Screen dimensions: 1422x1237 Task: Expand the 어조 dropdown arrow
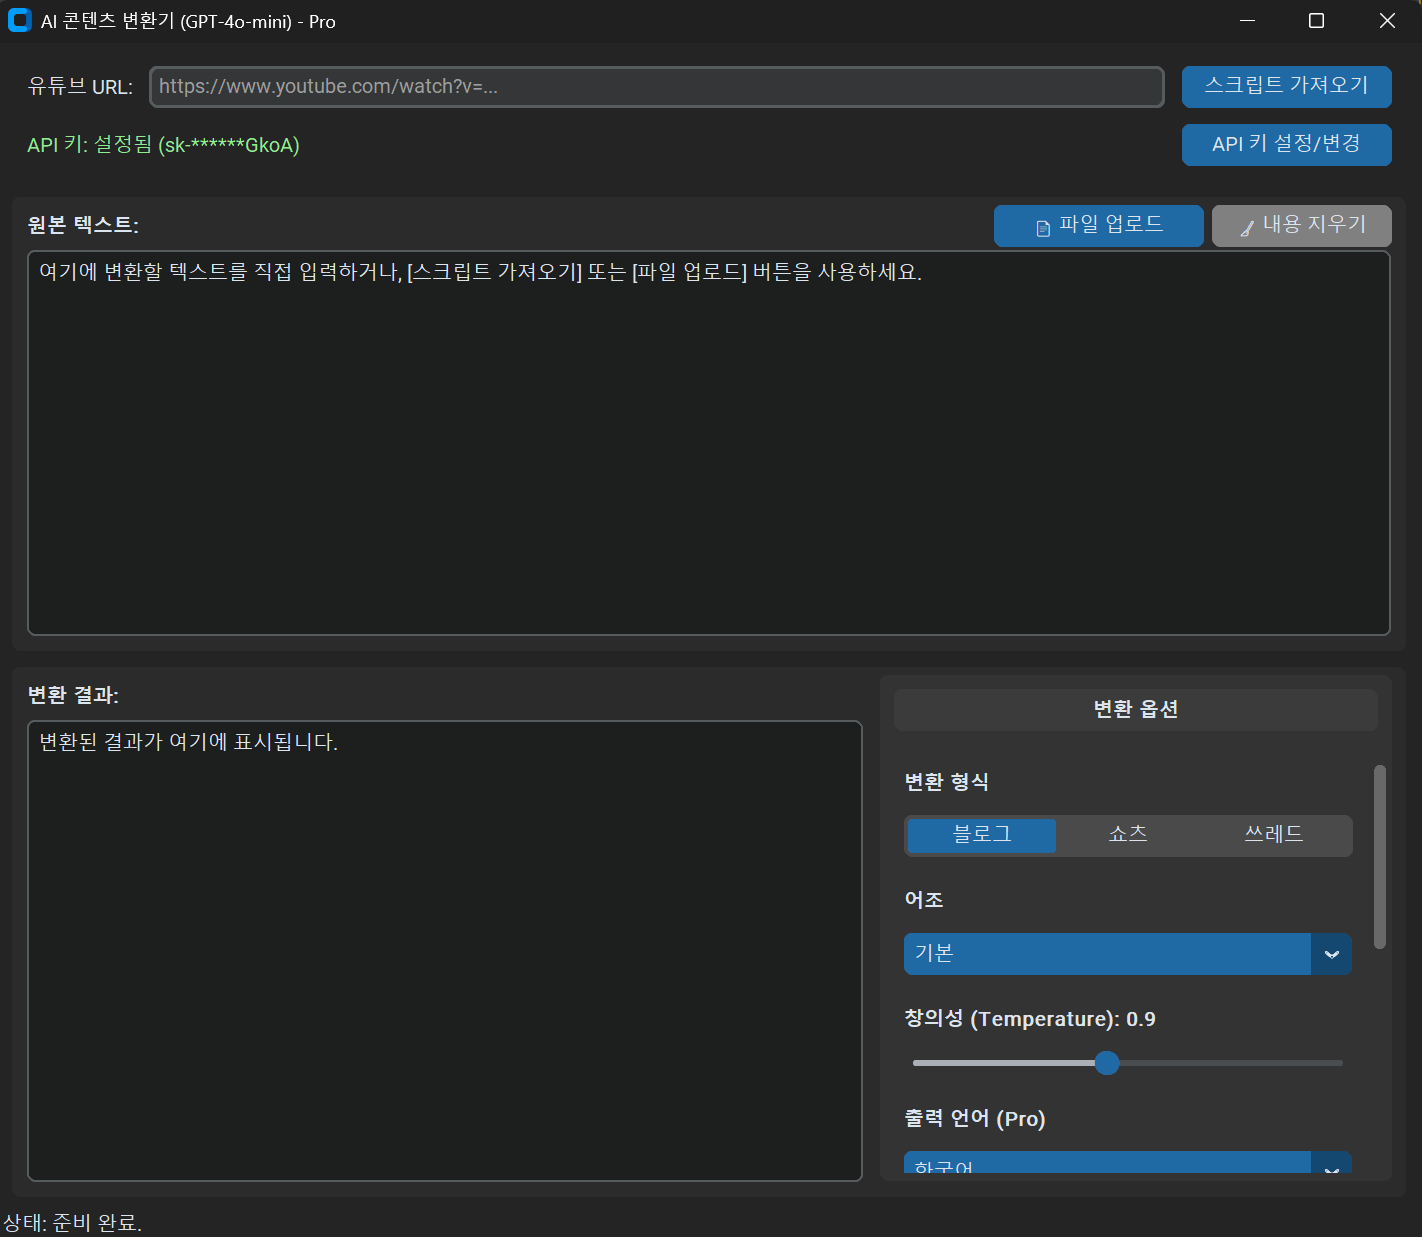tap(1331, 954)
